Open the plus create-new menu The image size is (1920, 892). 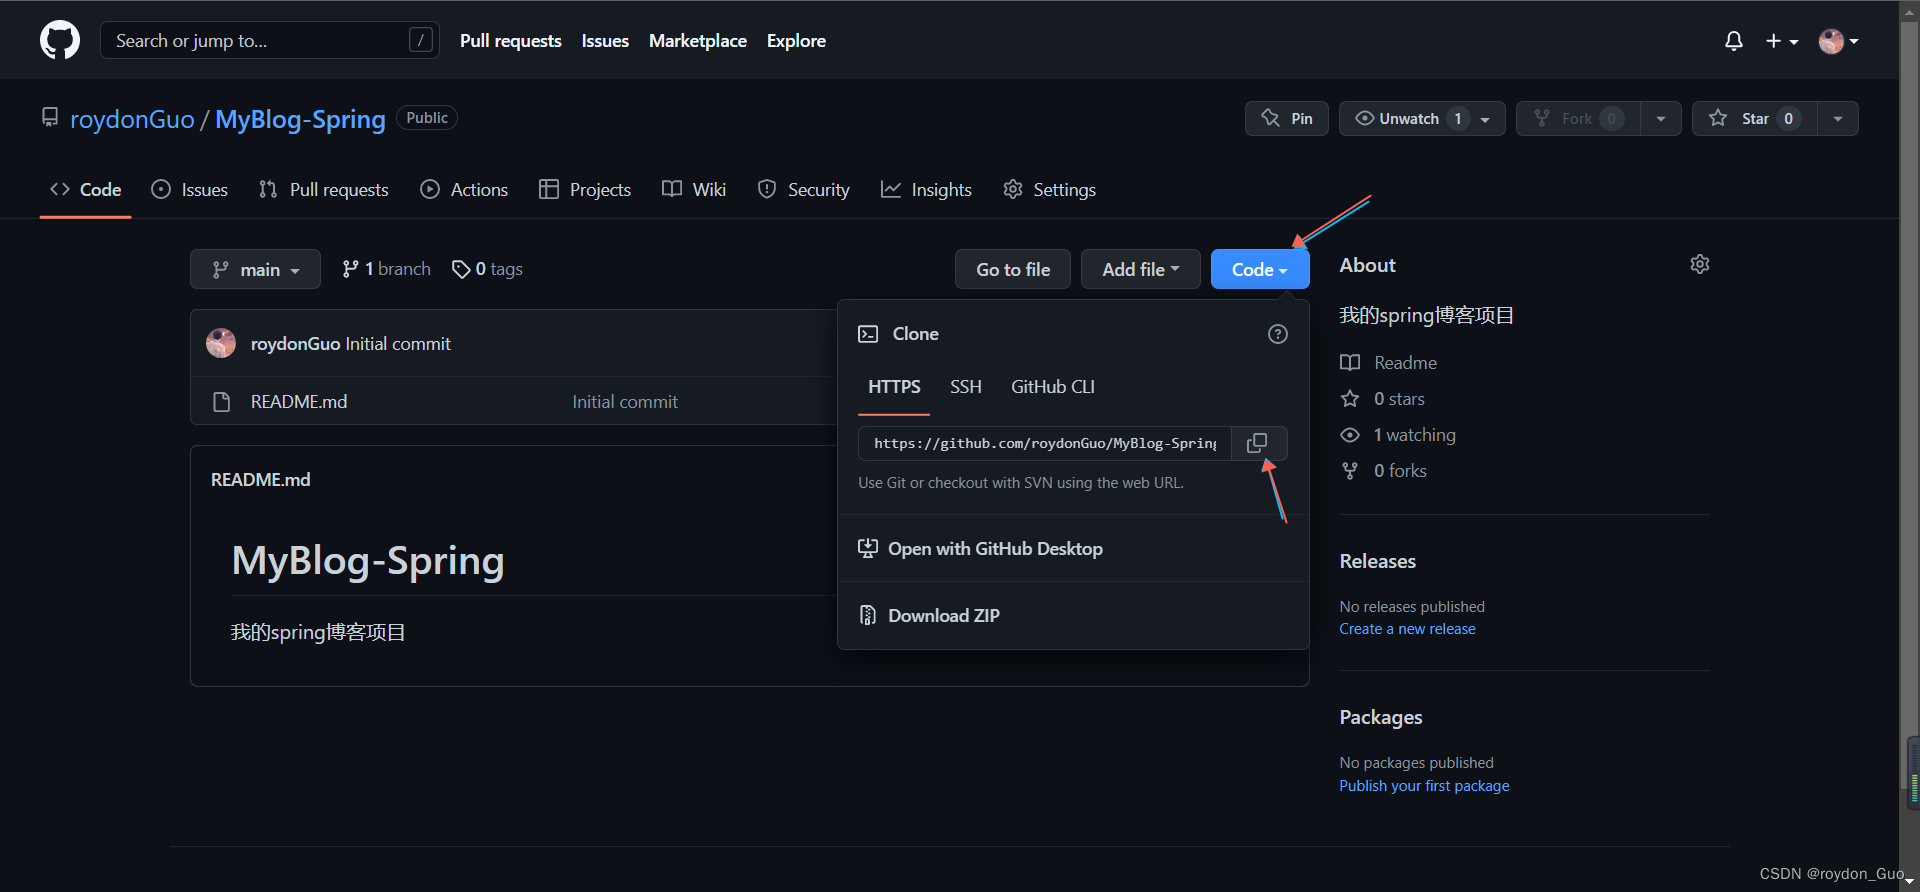(x=1782, y=41)
